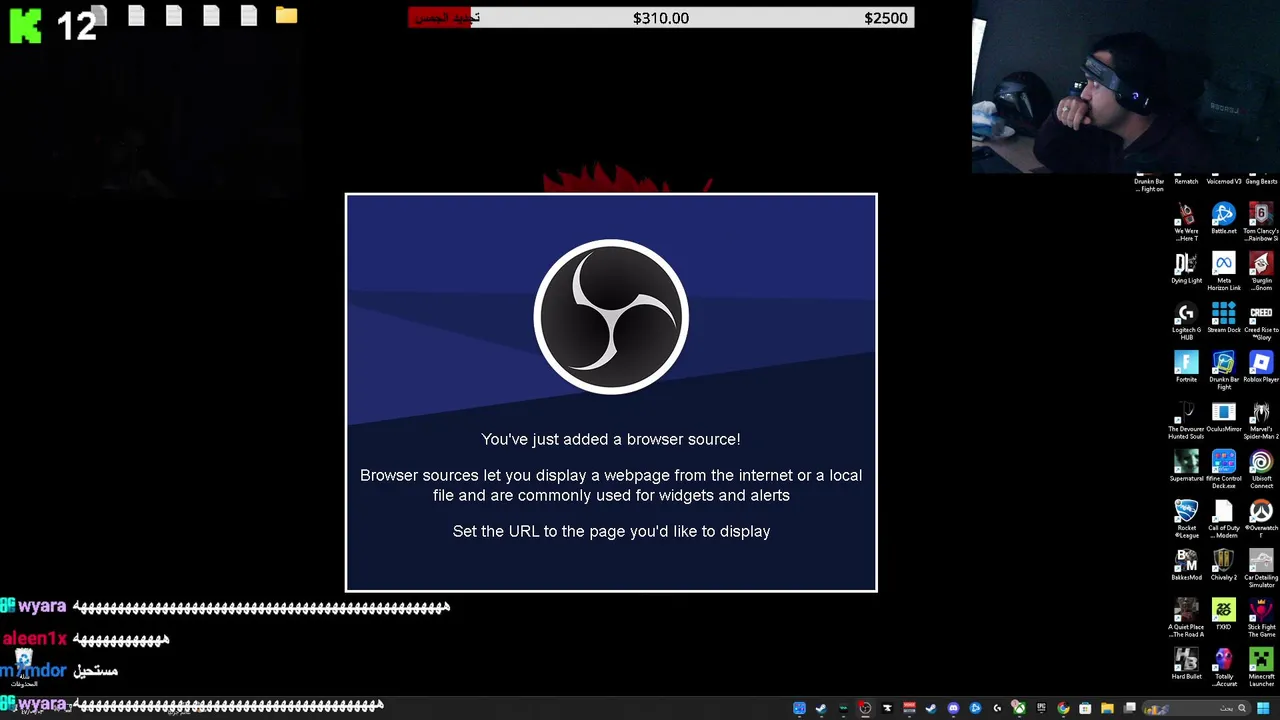1280x720 pixels.
Task: Select the Voicemod V3 desktop label
Action: coord(1224,182)
